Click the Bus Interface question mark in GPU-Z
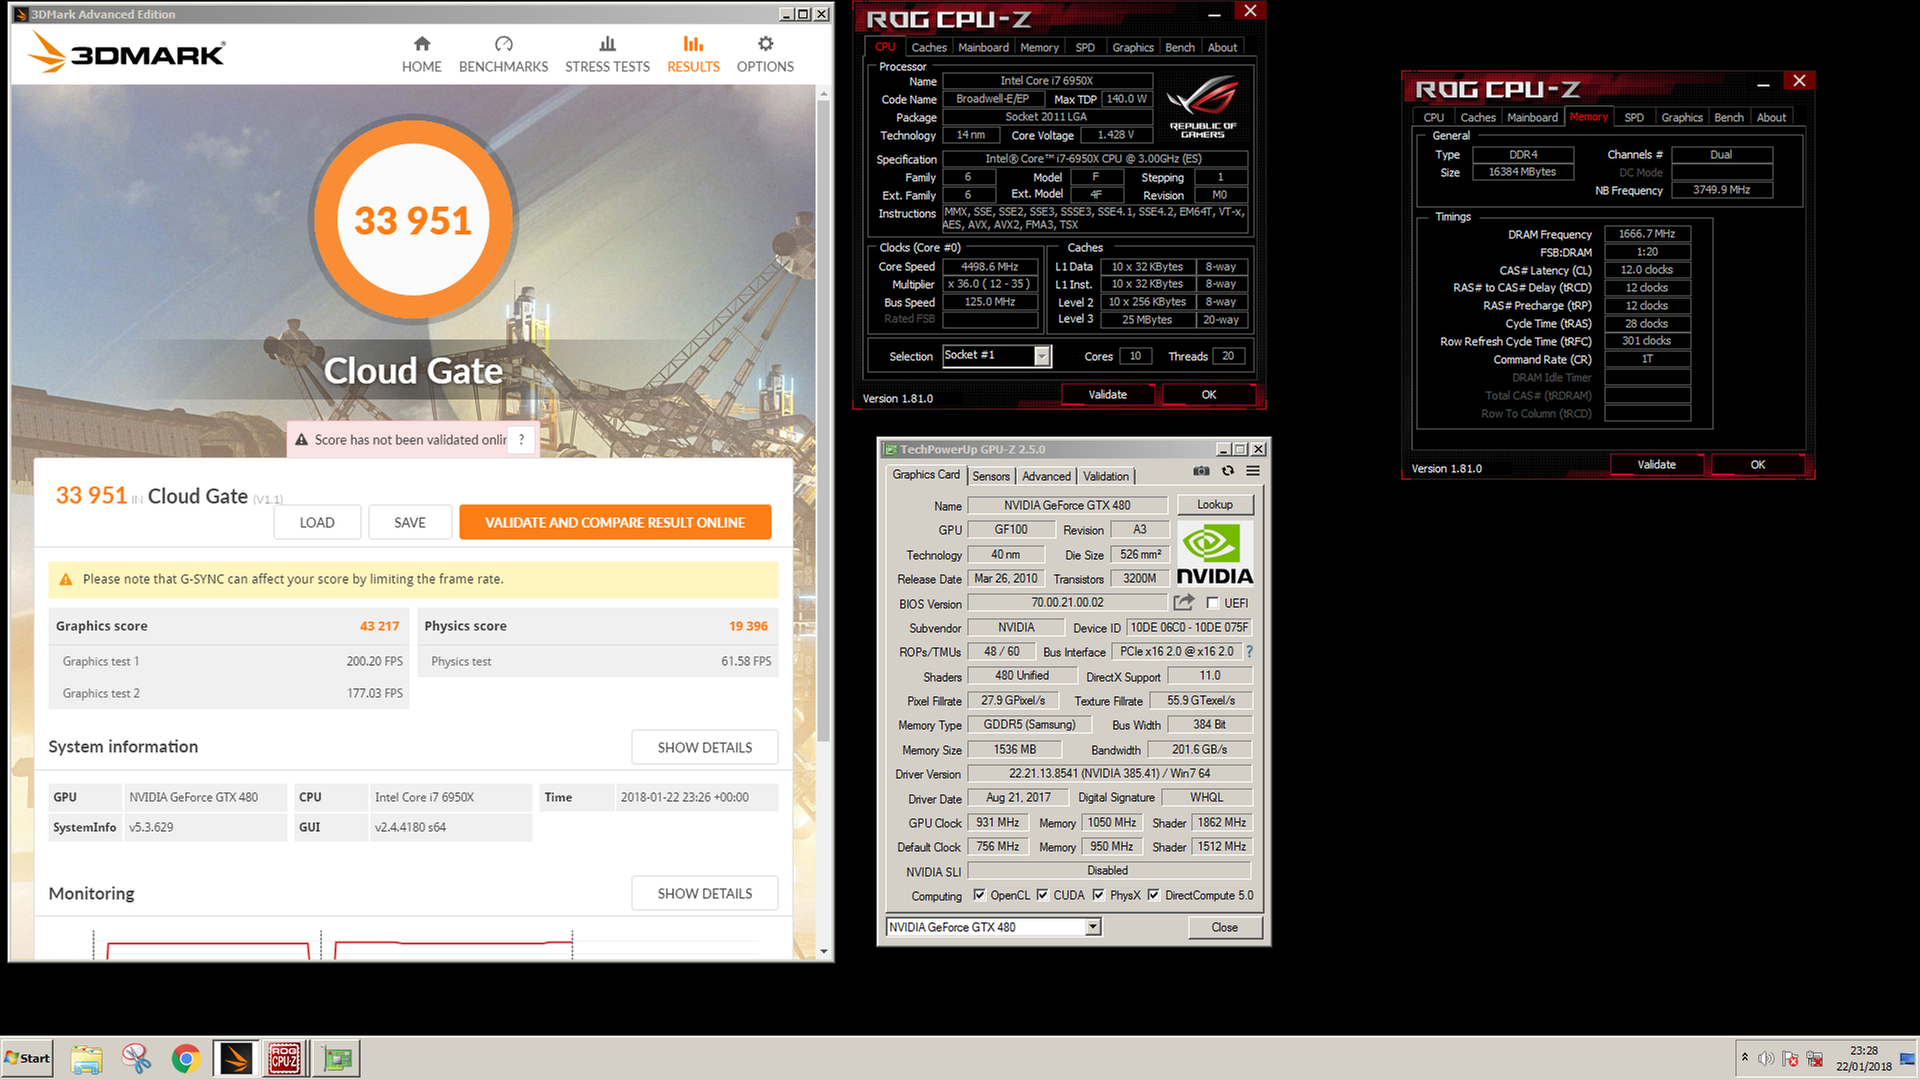Image resolution: width=1920 pixels, height=1080 pixels. tap(1249, 651)
